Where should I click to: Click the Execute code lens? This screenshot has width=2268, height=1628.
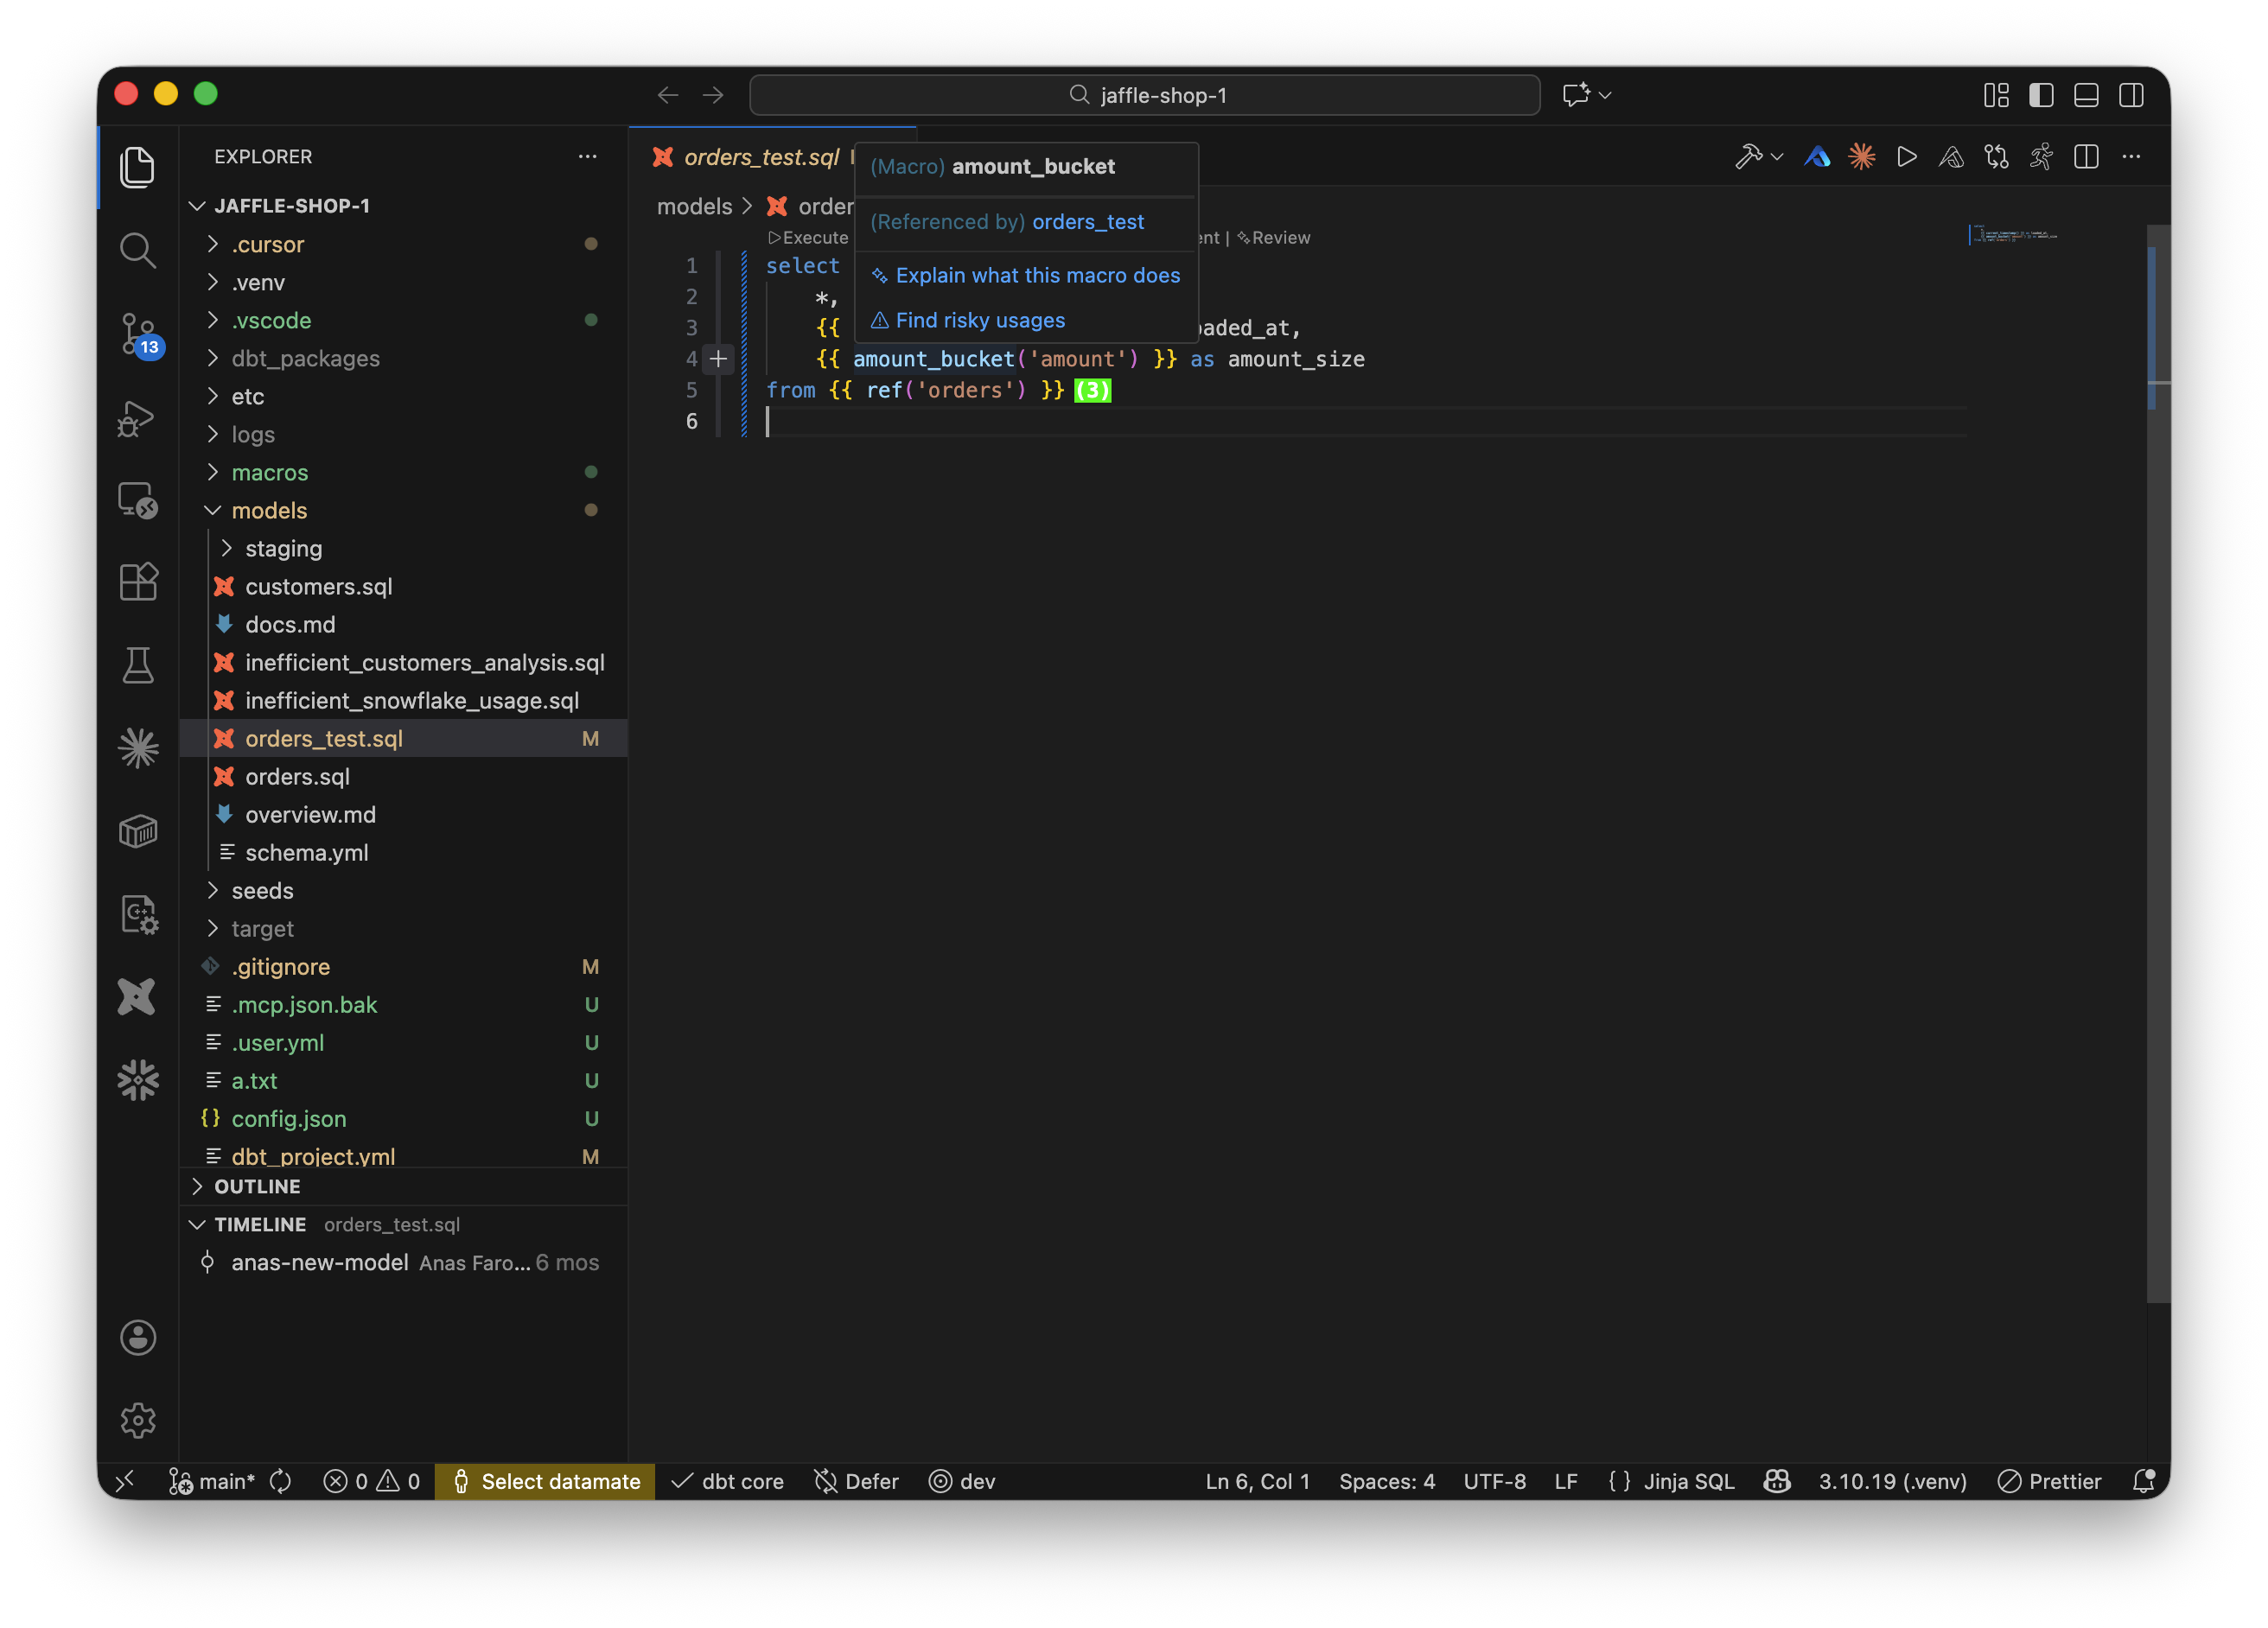click(x=808, y=238)
